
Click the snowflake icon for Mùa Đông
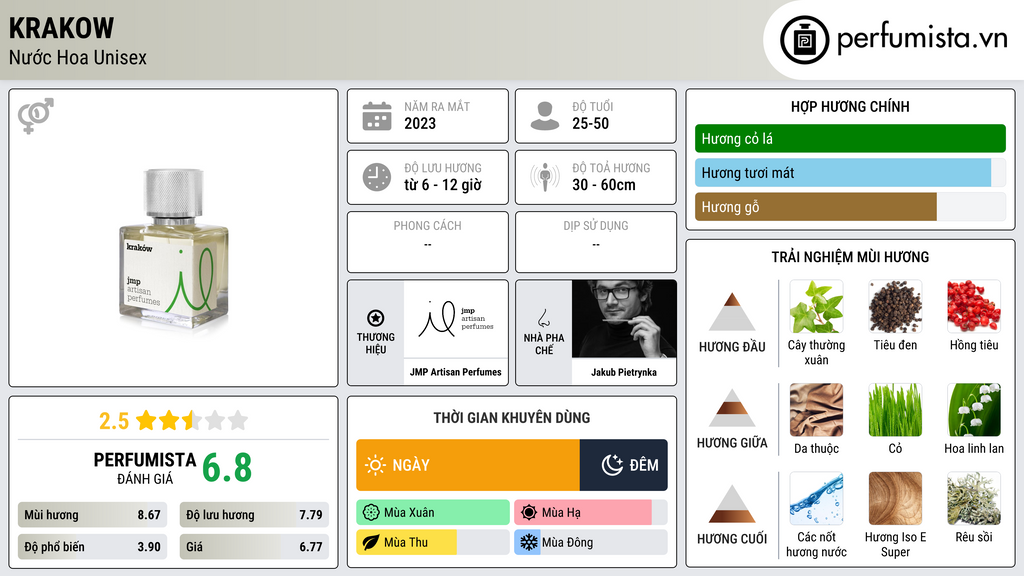click(x=529, y=543)
